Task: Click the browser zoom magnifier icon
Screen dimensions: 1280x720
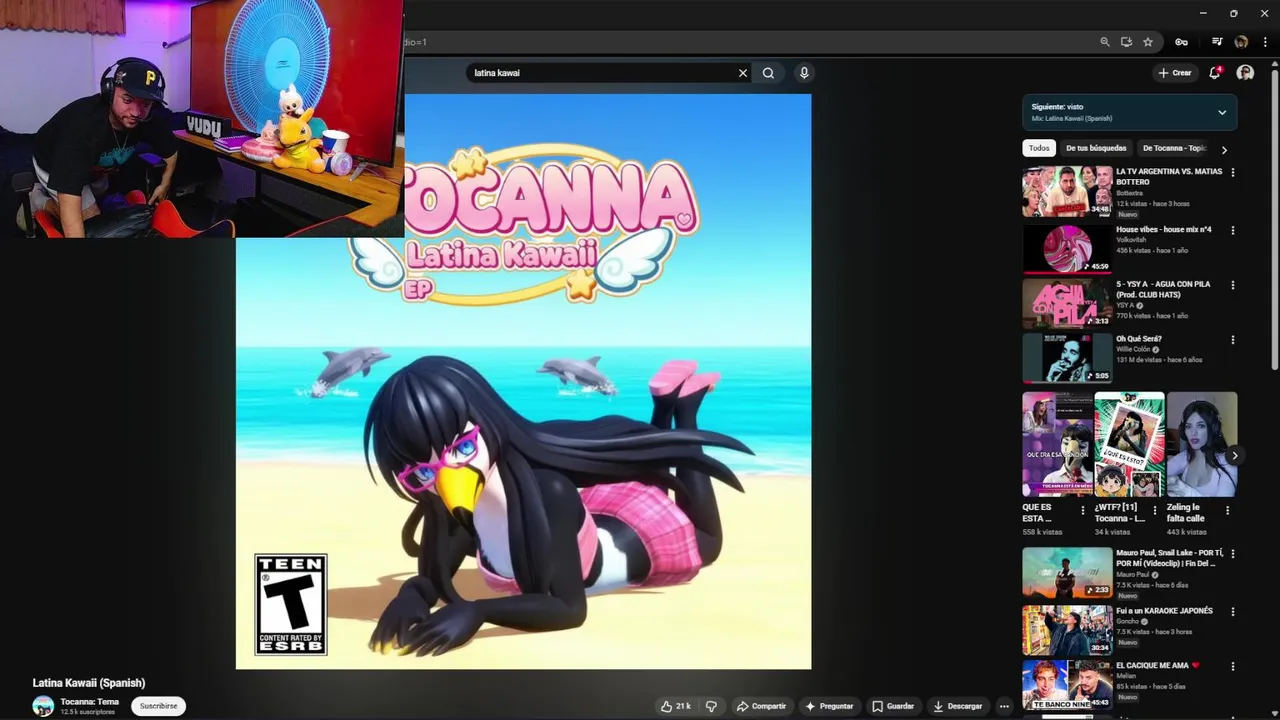Action: (1105, 42)
